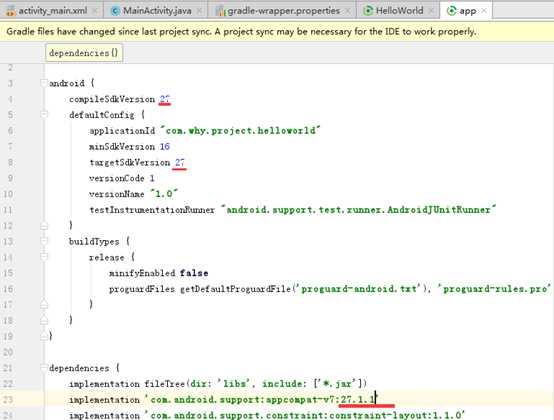
Task: Click the app gradle file icon
Action: click(x=451, y=11)
